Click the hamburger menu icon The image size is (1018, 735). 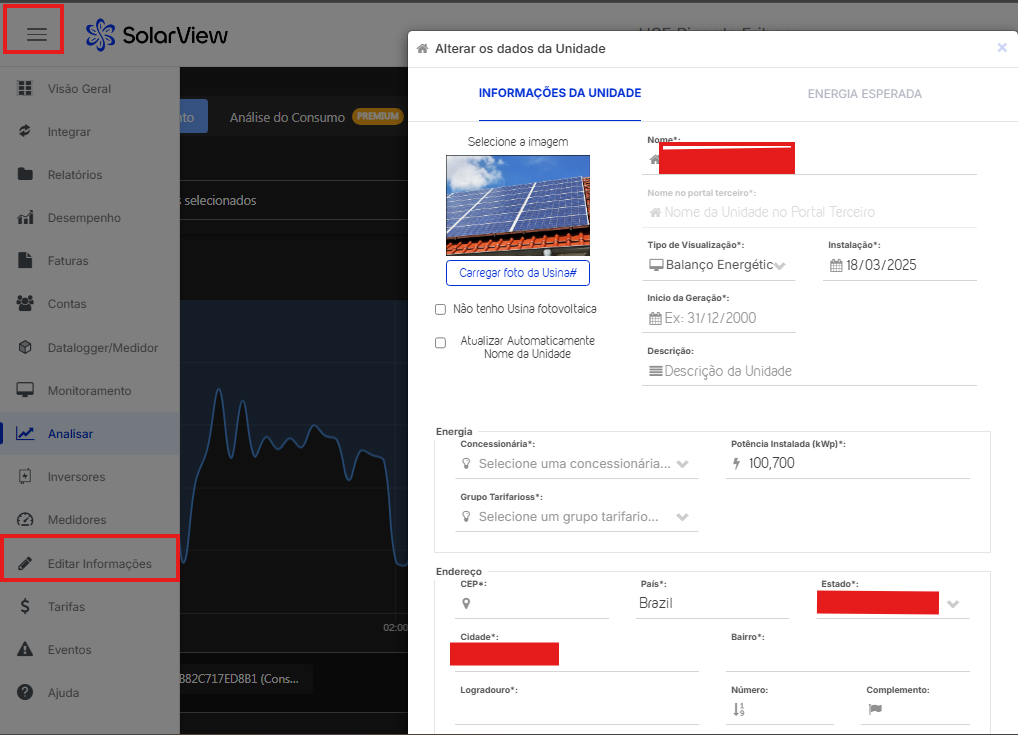(37, 35)
